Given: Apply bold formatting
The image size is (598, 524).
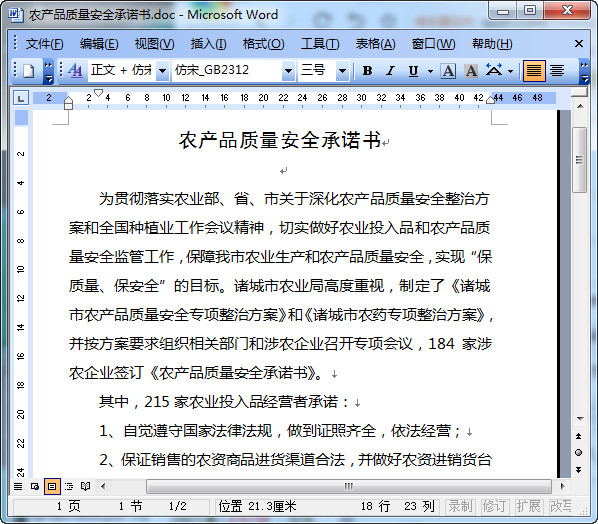Looking at the screenshot, I should pos(367,71).
